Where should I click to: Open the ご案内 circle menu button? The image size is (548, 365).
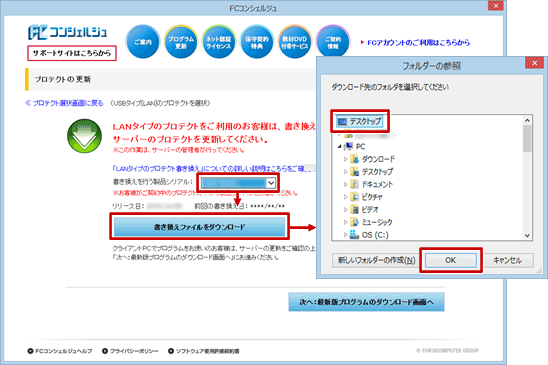click(143, 42)
